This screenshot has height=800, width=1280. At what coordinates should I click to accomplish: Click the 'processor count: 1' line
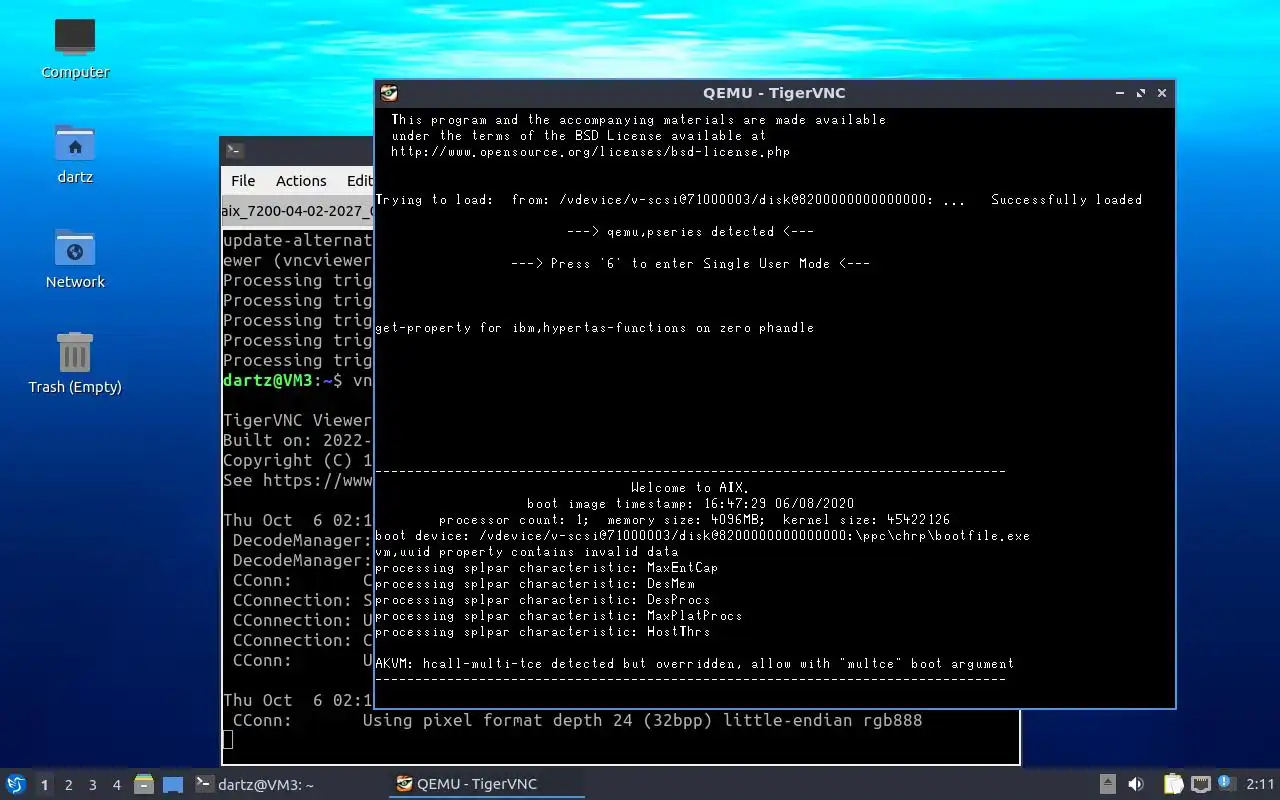(x=694, y=520)
